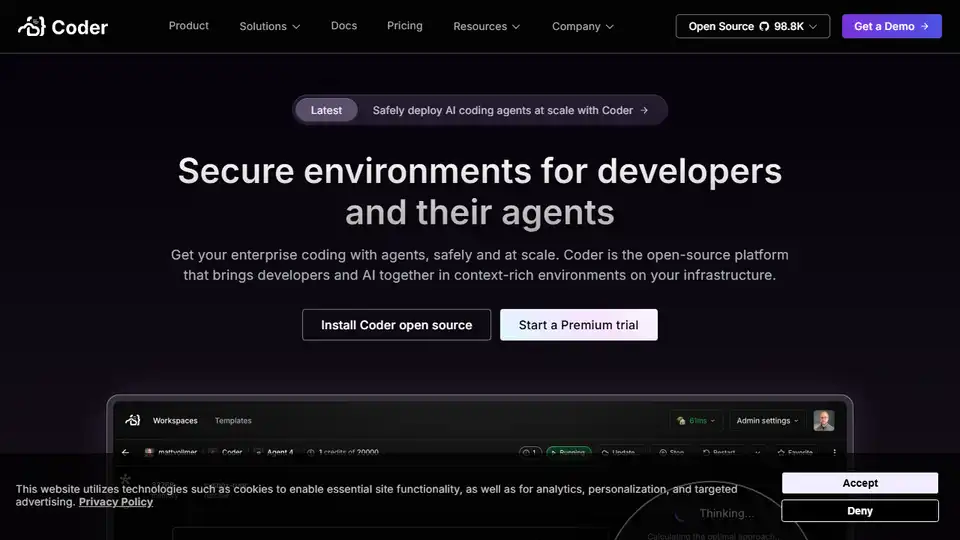Screen dimensions: 960x540
Task: Start a Premium trial
Action: (x=579, y=325)
